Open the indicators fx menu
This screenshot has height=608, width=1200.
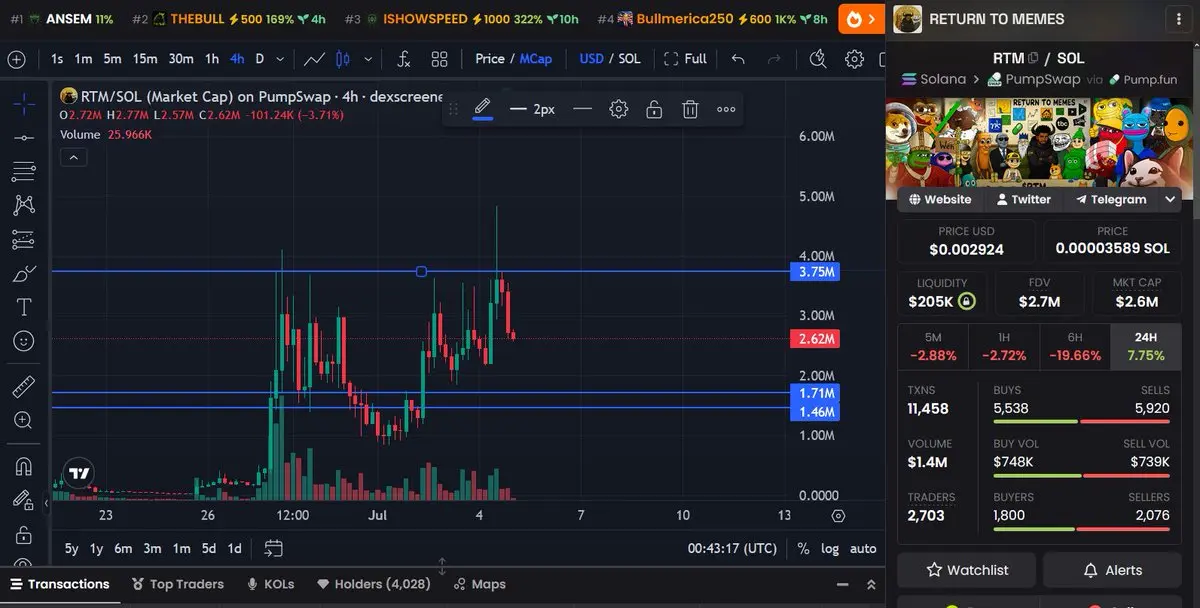tap(403, 59)
